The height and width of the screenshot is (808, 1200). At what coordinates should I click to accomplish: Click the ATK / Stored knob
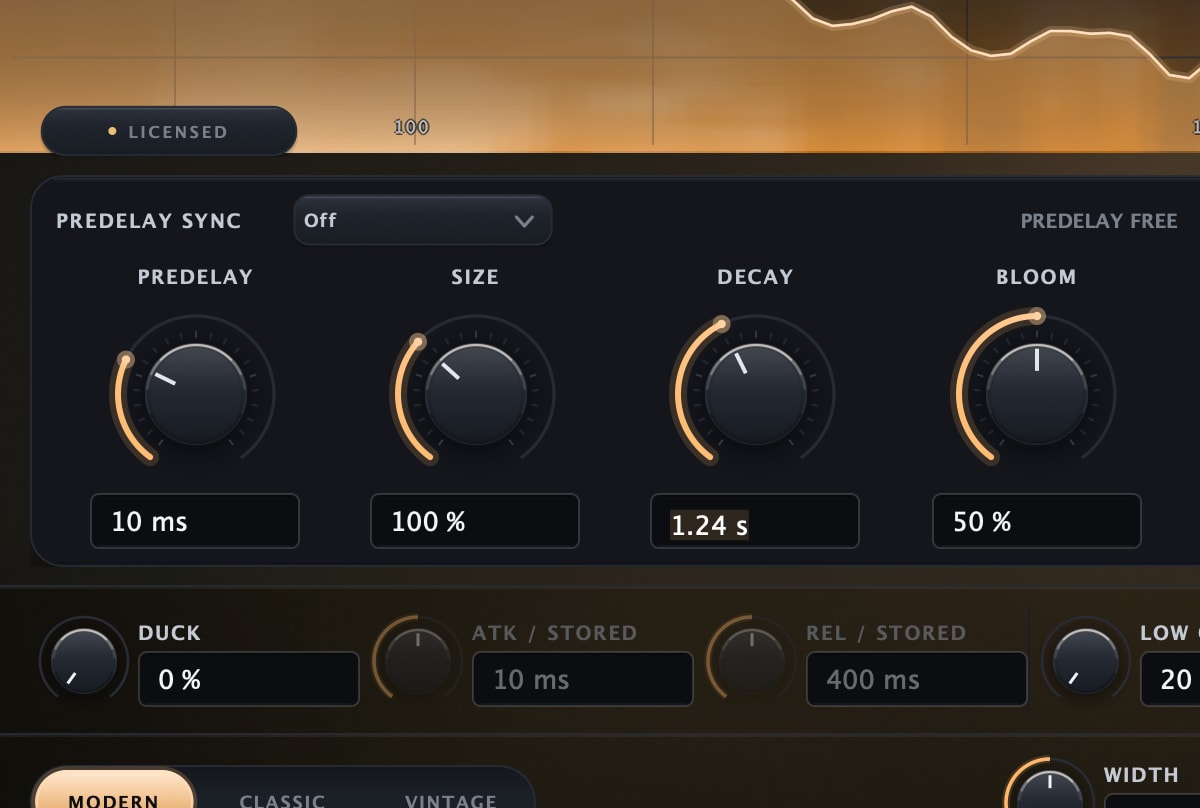click(x=417, y=661)
